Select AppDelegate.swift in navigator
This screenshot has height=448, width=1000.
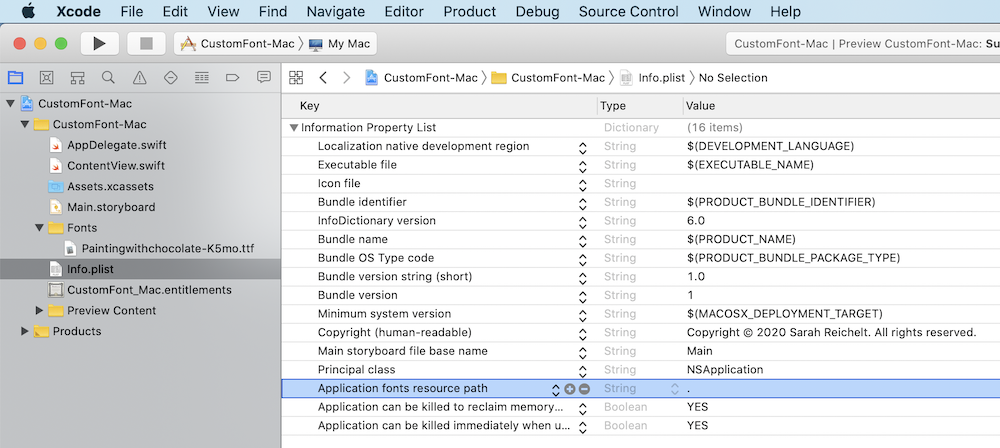(x=116, y=145)
